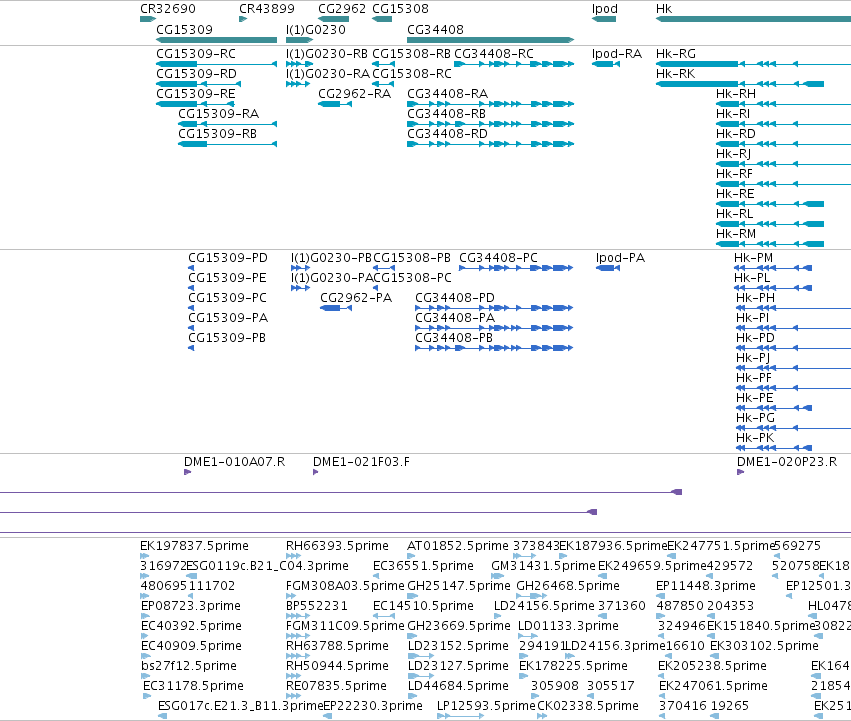Select EST label GM31431.5prime
The width and height of the screenshot is (851, 721).
point(543,566)
